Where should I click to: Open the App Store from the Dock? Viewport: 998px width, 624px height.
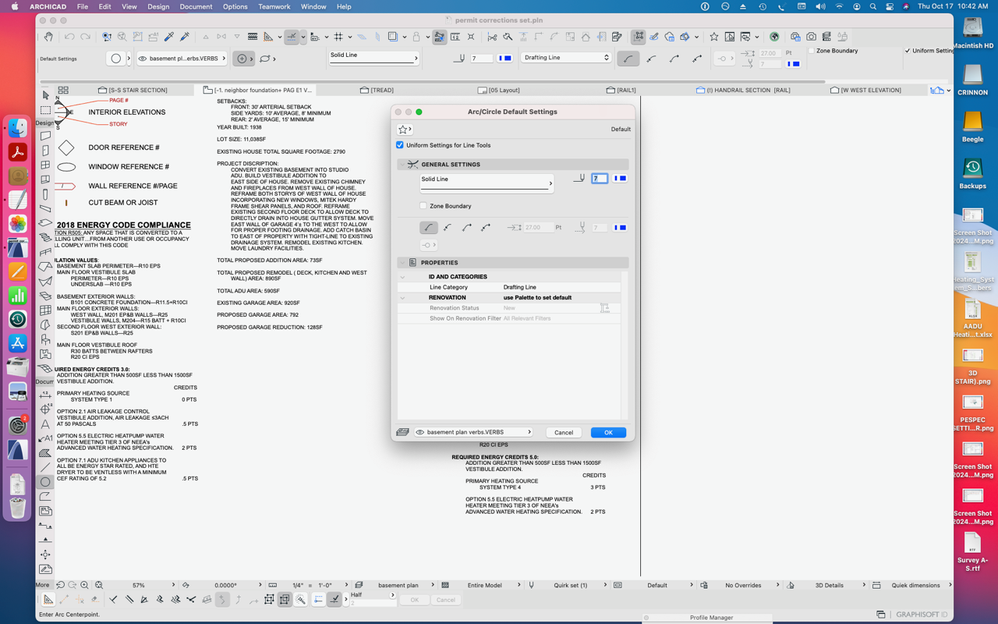18,343
